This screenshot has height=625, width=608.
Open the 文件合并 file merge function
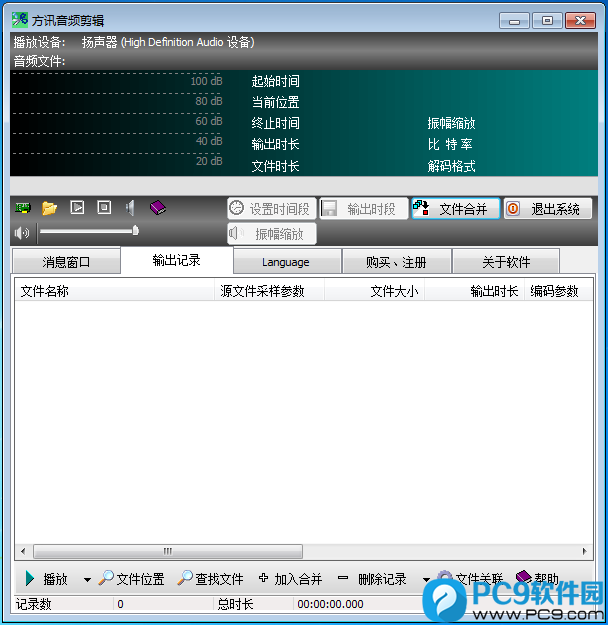coord(456,208)
